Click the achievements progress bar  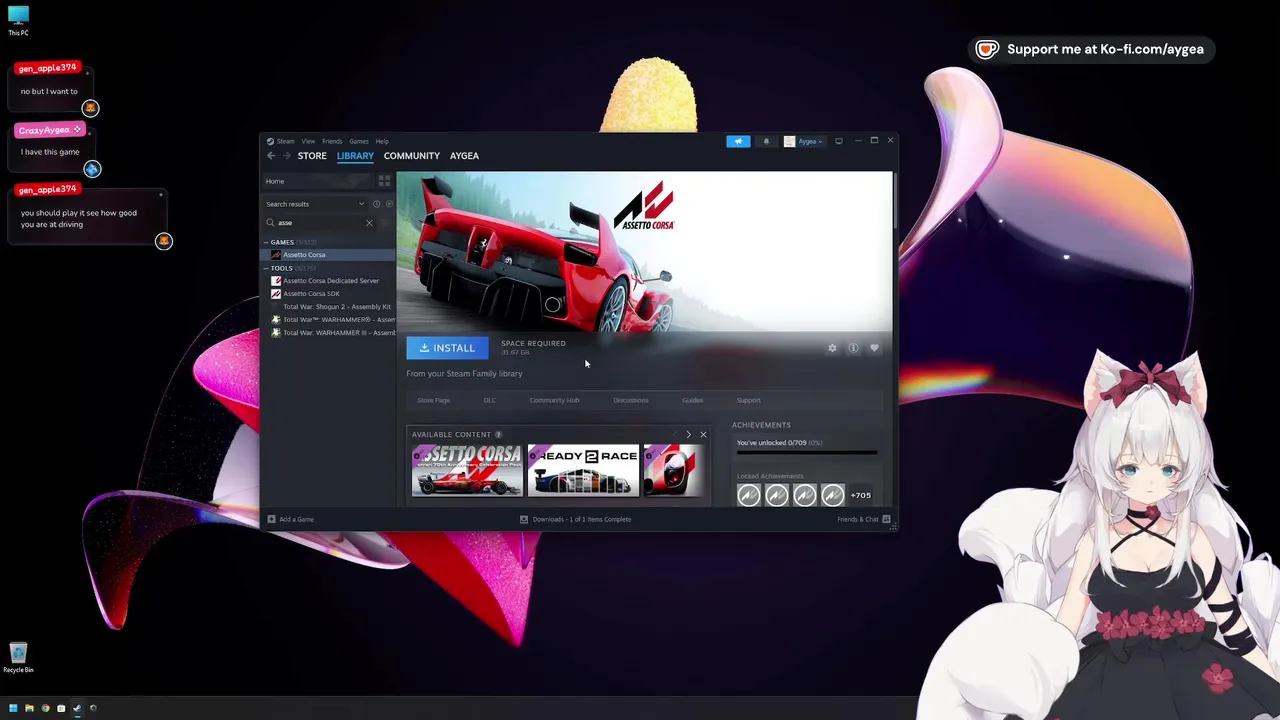click(807, 453)
